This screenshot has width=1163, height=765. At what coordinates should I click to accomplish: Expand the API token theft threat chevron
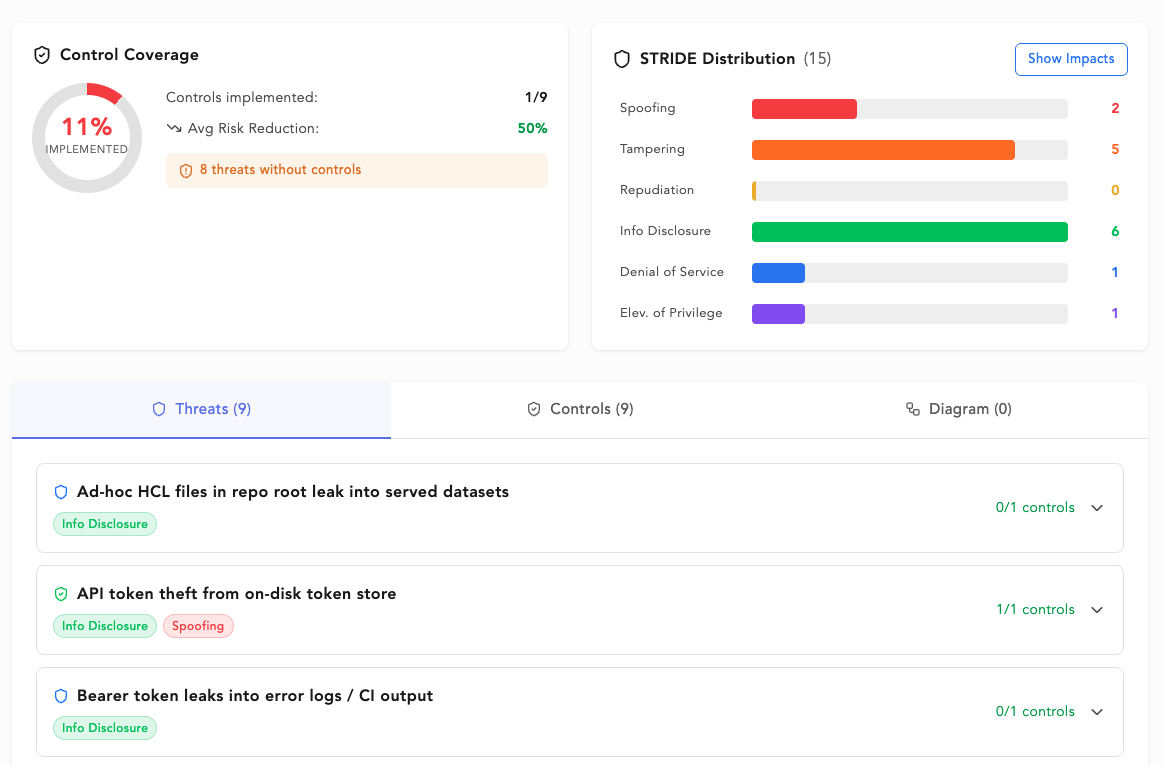1097,610
